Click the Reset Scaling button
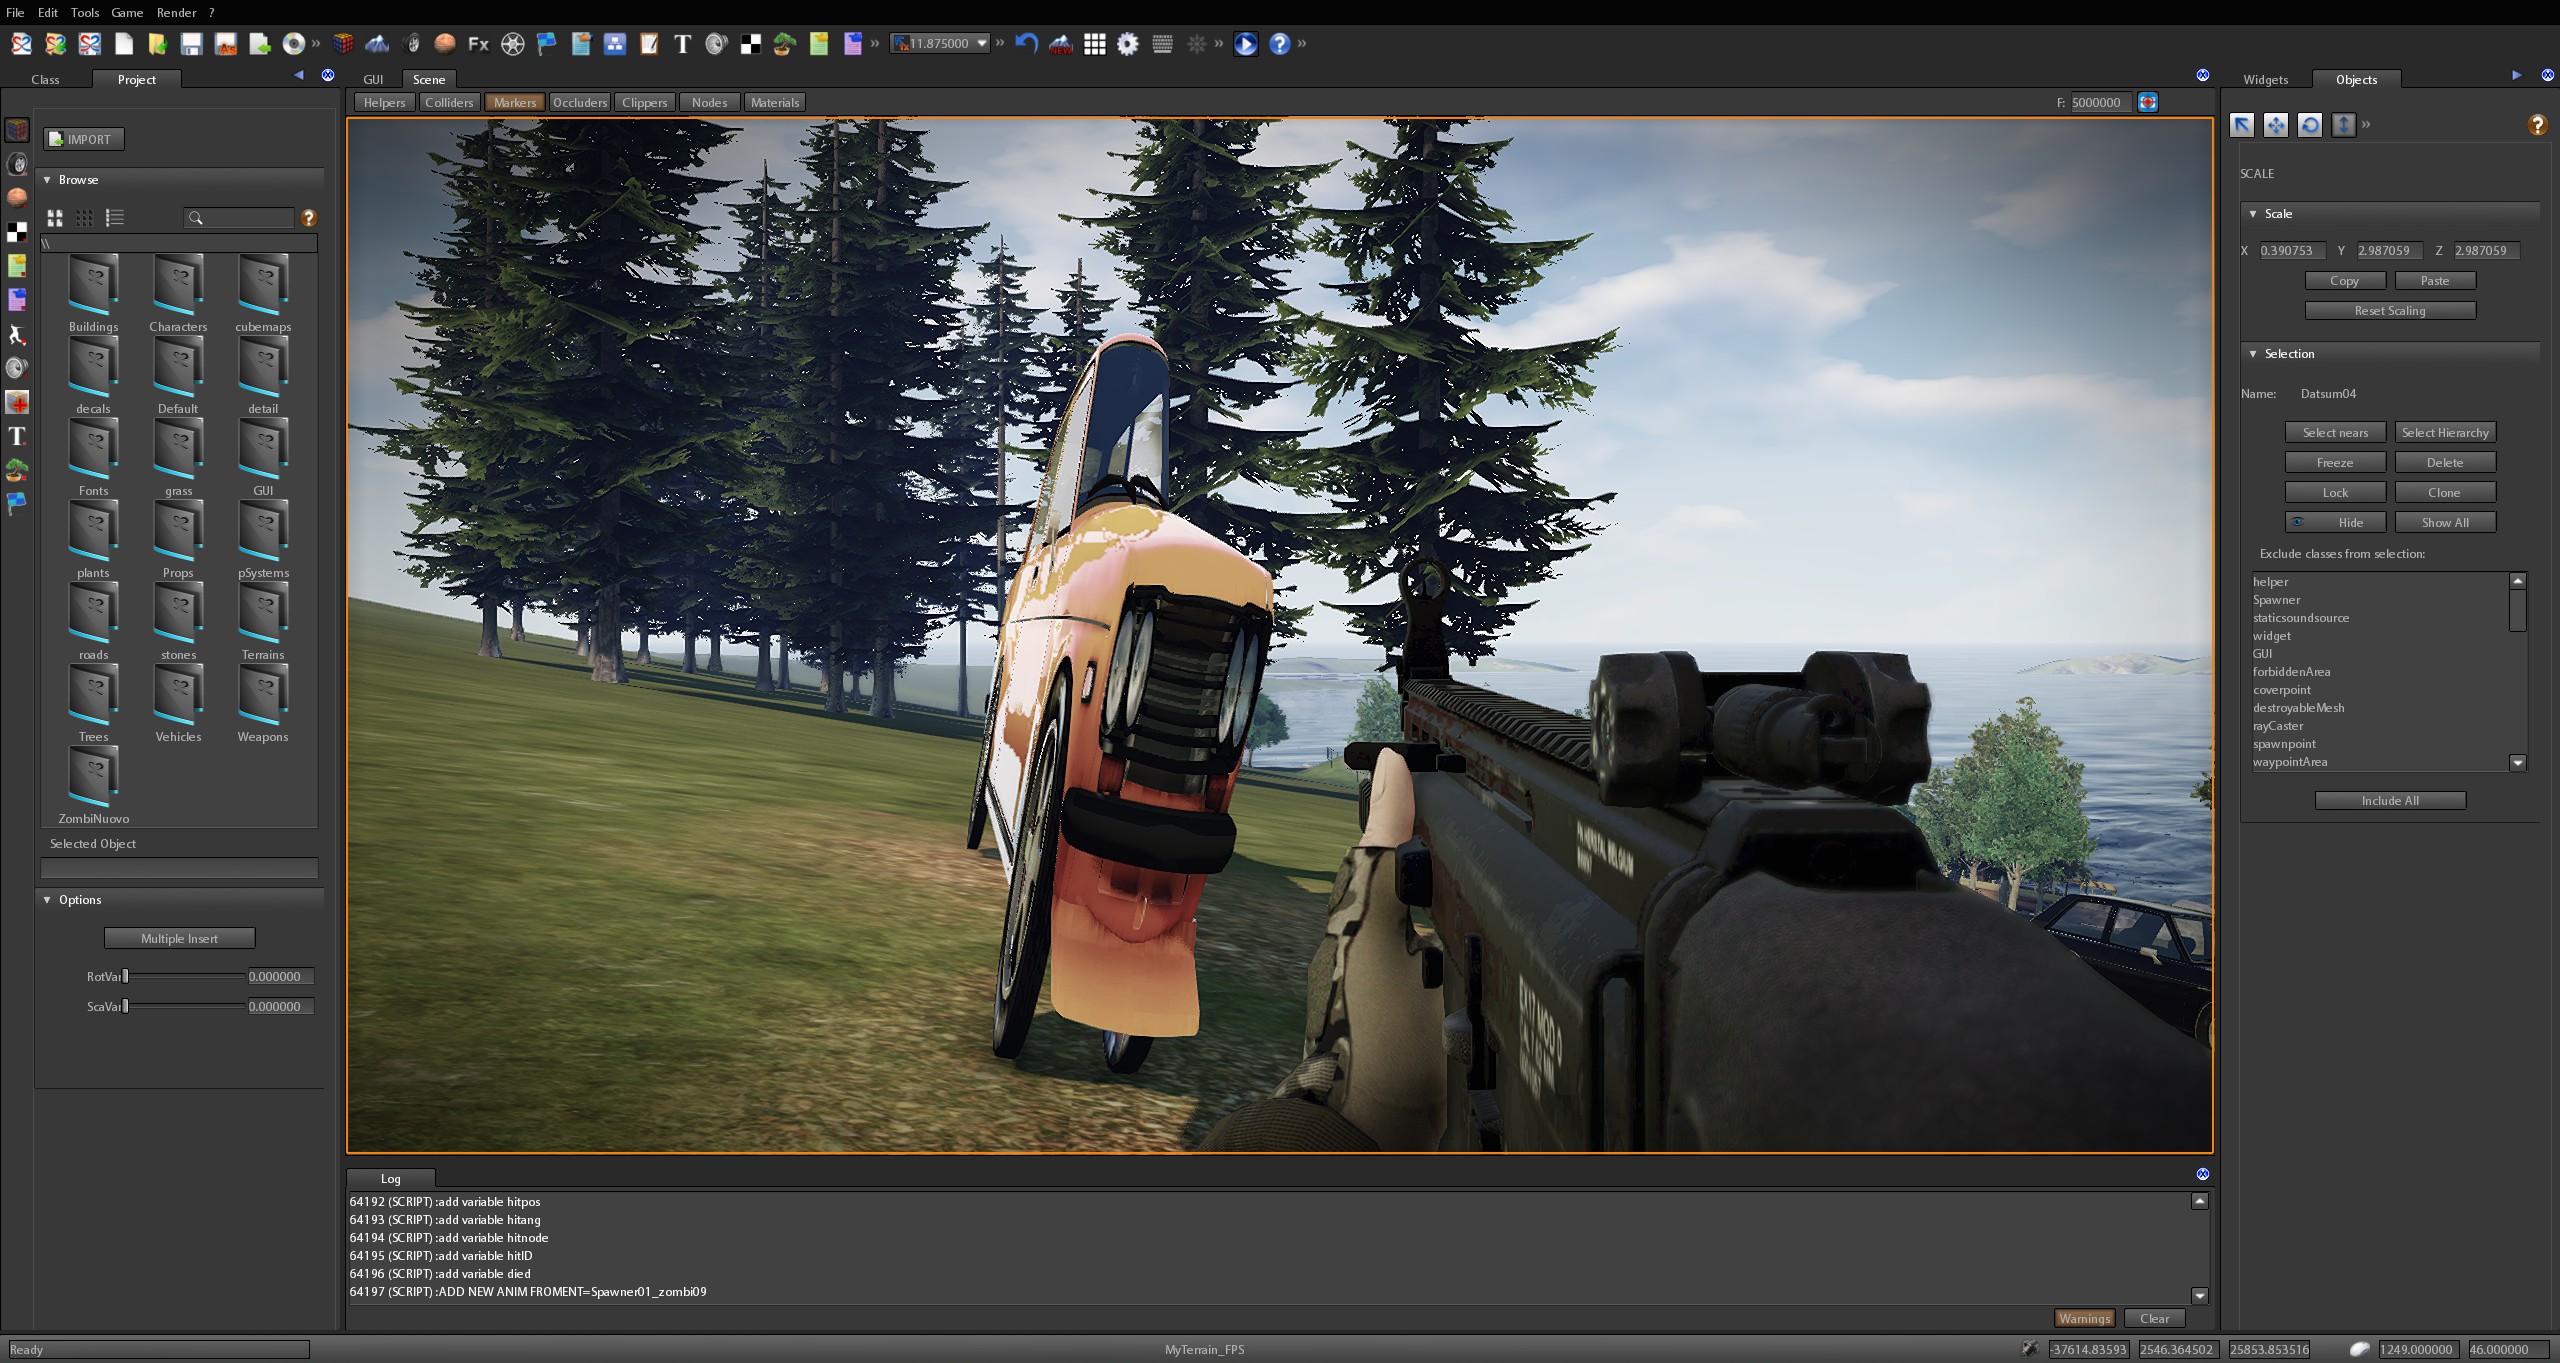2560x1363 pixels. click(2390, 310)
